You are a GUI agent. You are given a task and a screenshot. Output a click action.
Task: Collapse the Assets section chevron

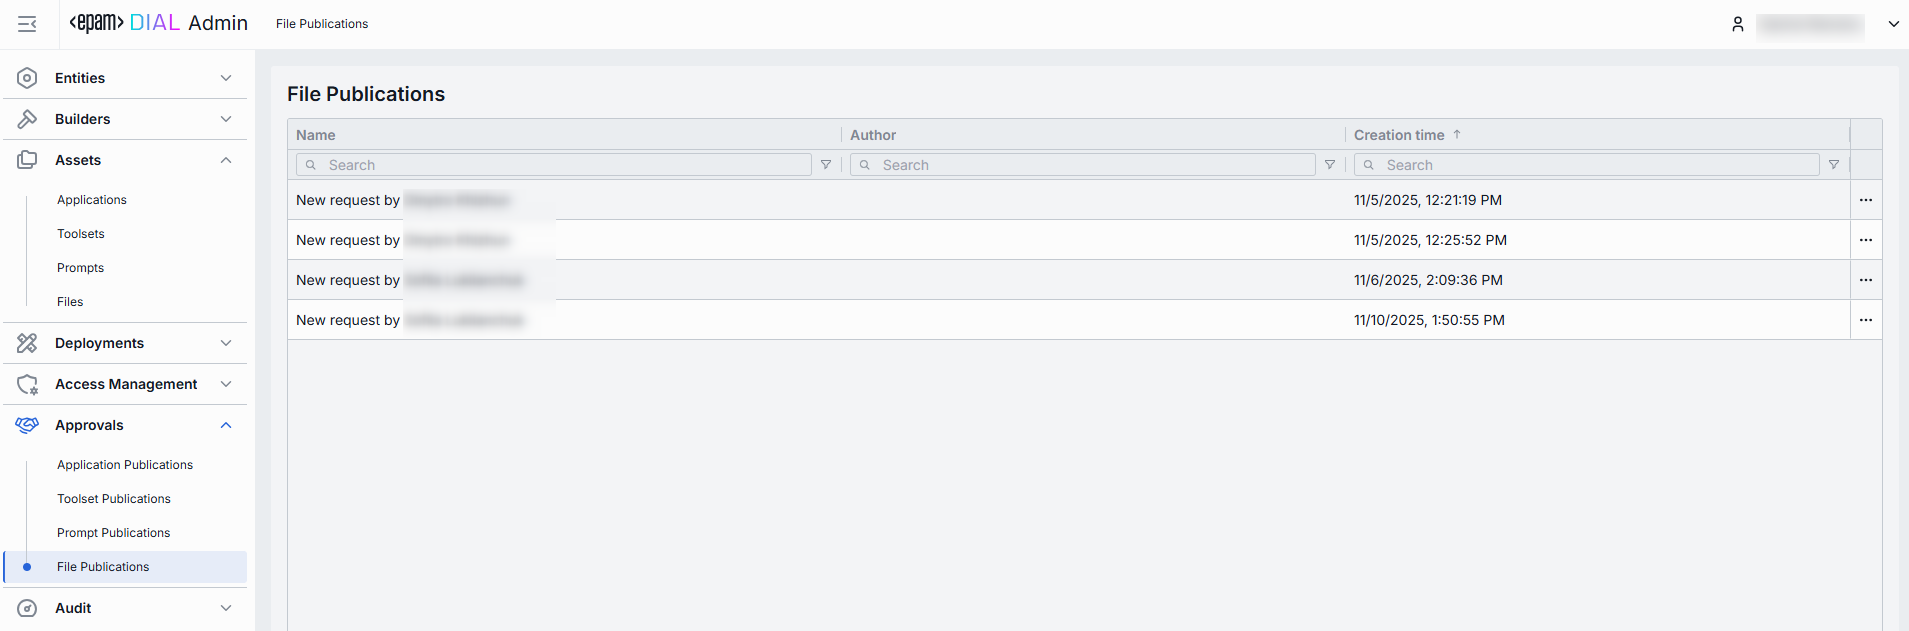(226, 160)
